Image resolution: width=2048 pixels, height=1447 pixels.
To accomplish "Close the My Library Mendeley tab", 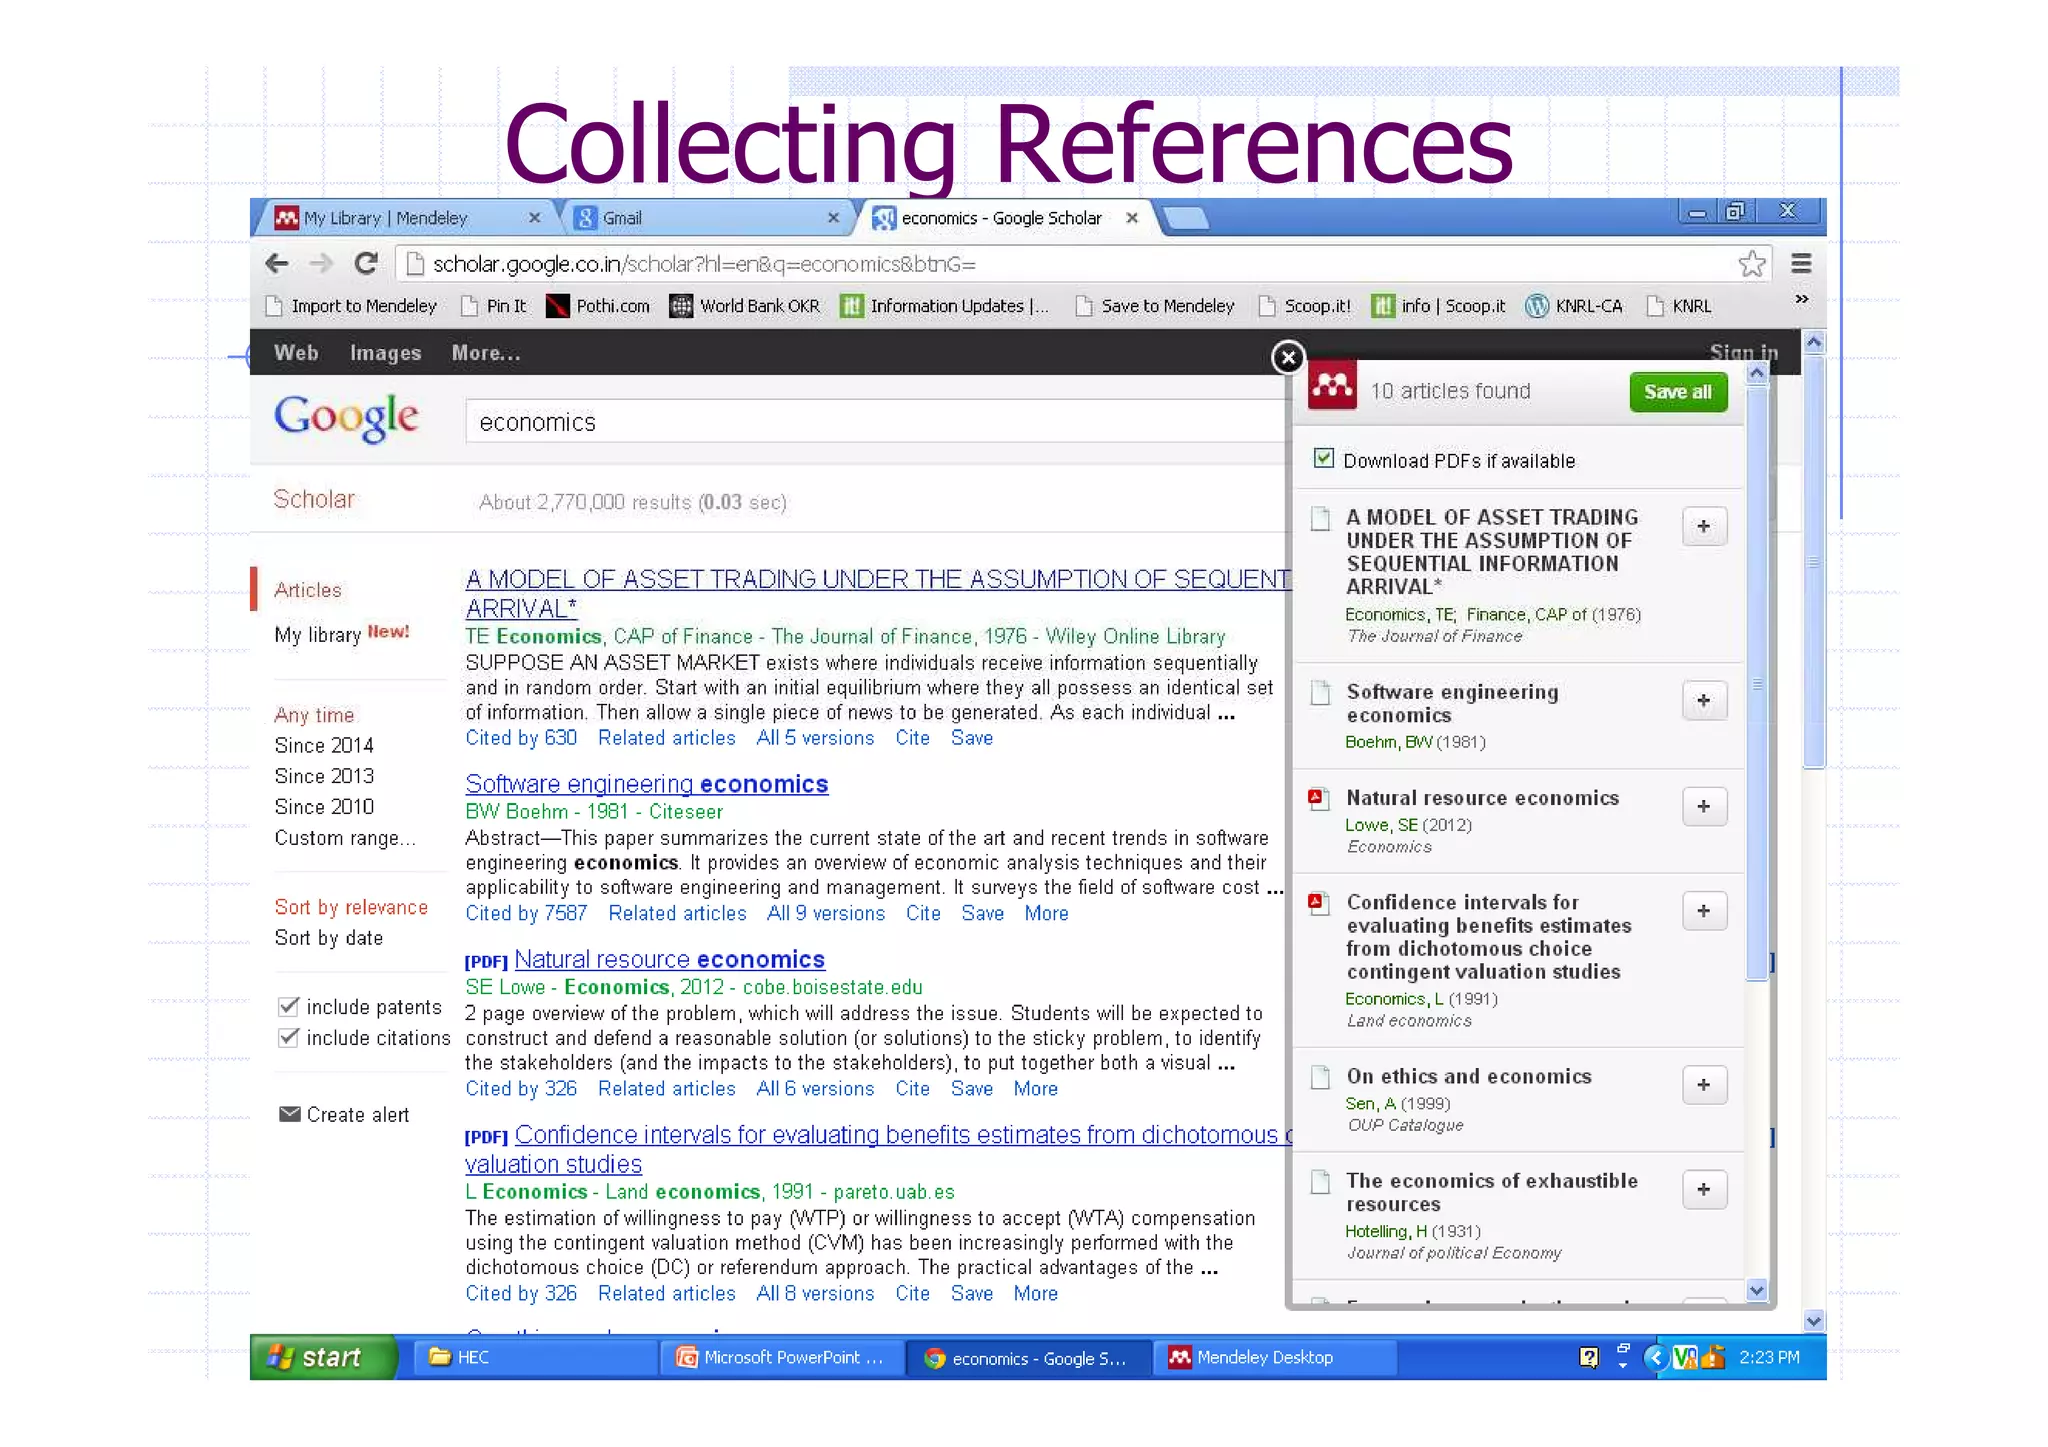I will click(534, 218).
